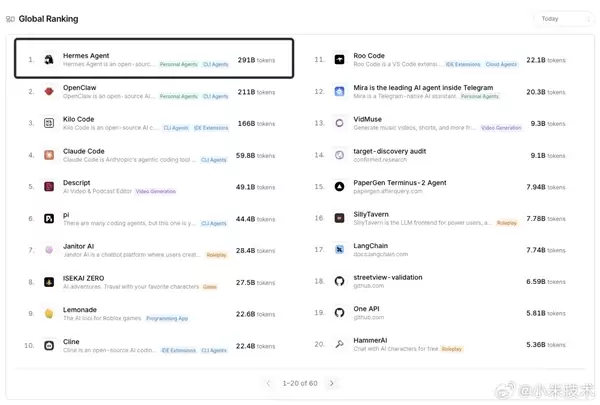The height and width of the screenshot is (405, 600).
Task: Open the Roo Code title link
Action: (x=369, y=56)
